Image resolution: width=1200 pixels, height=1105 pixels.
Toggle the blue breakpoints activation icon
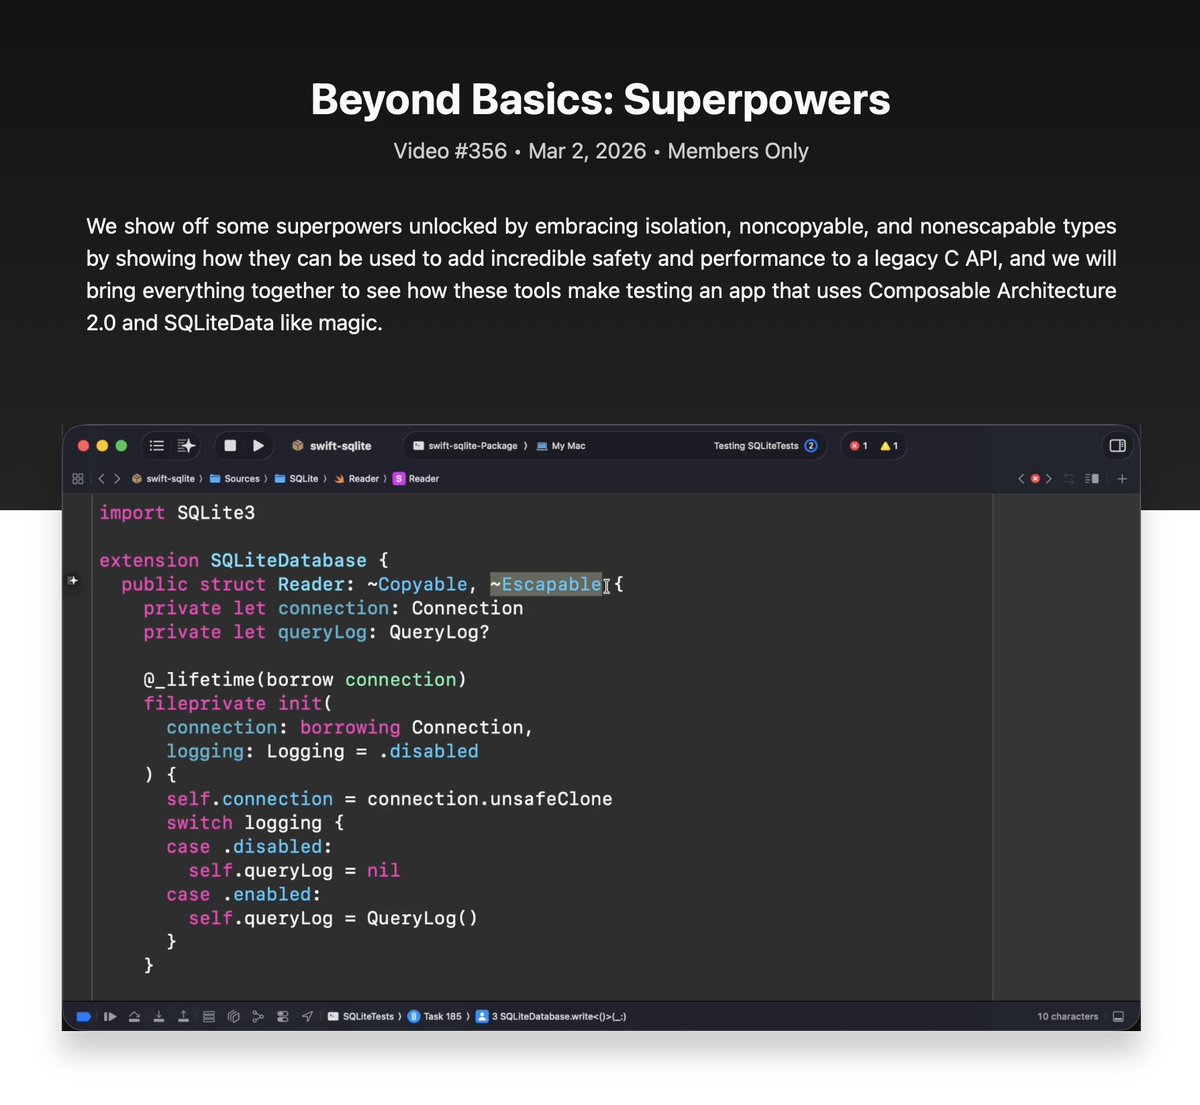(x=84, y=1017)
